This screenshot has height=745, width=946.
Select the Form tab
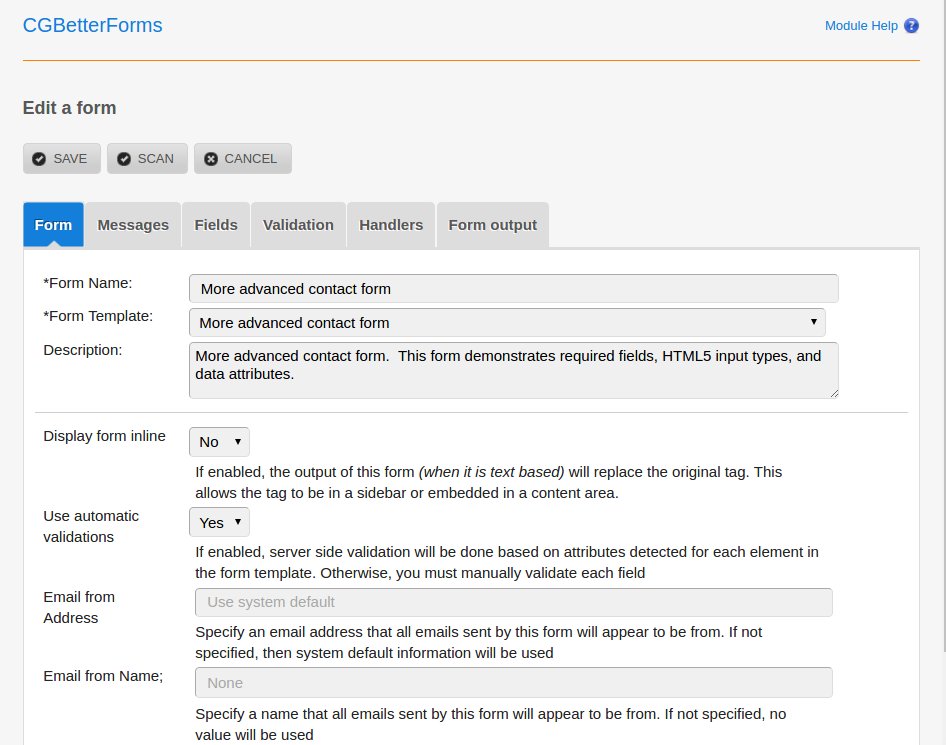(53, 224)
